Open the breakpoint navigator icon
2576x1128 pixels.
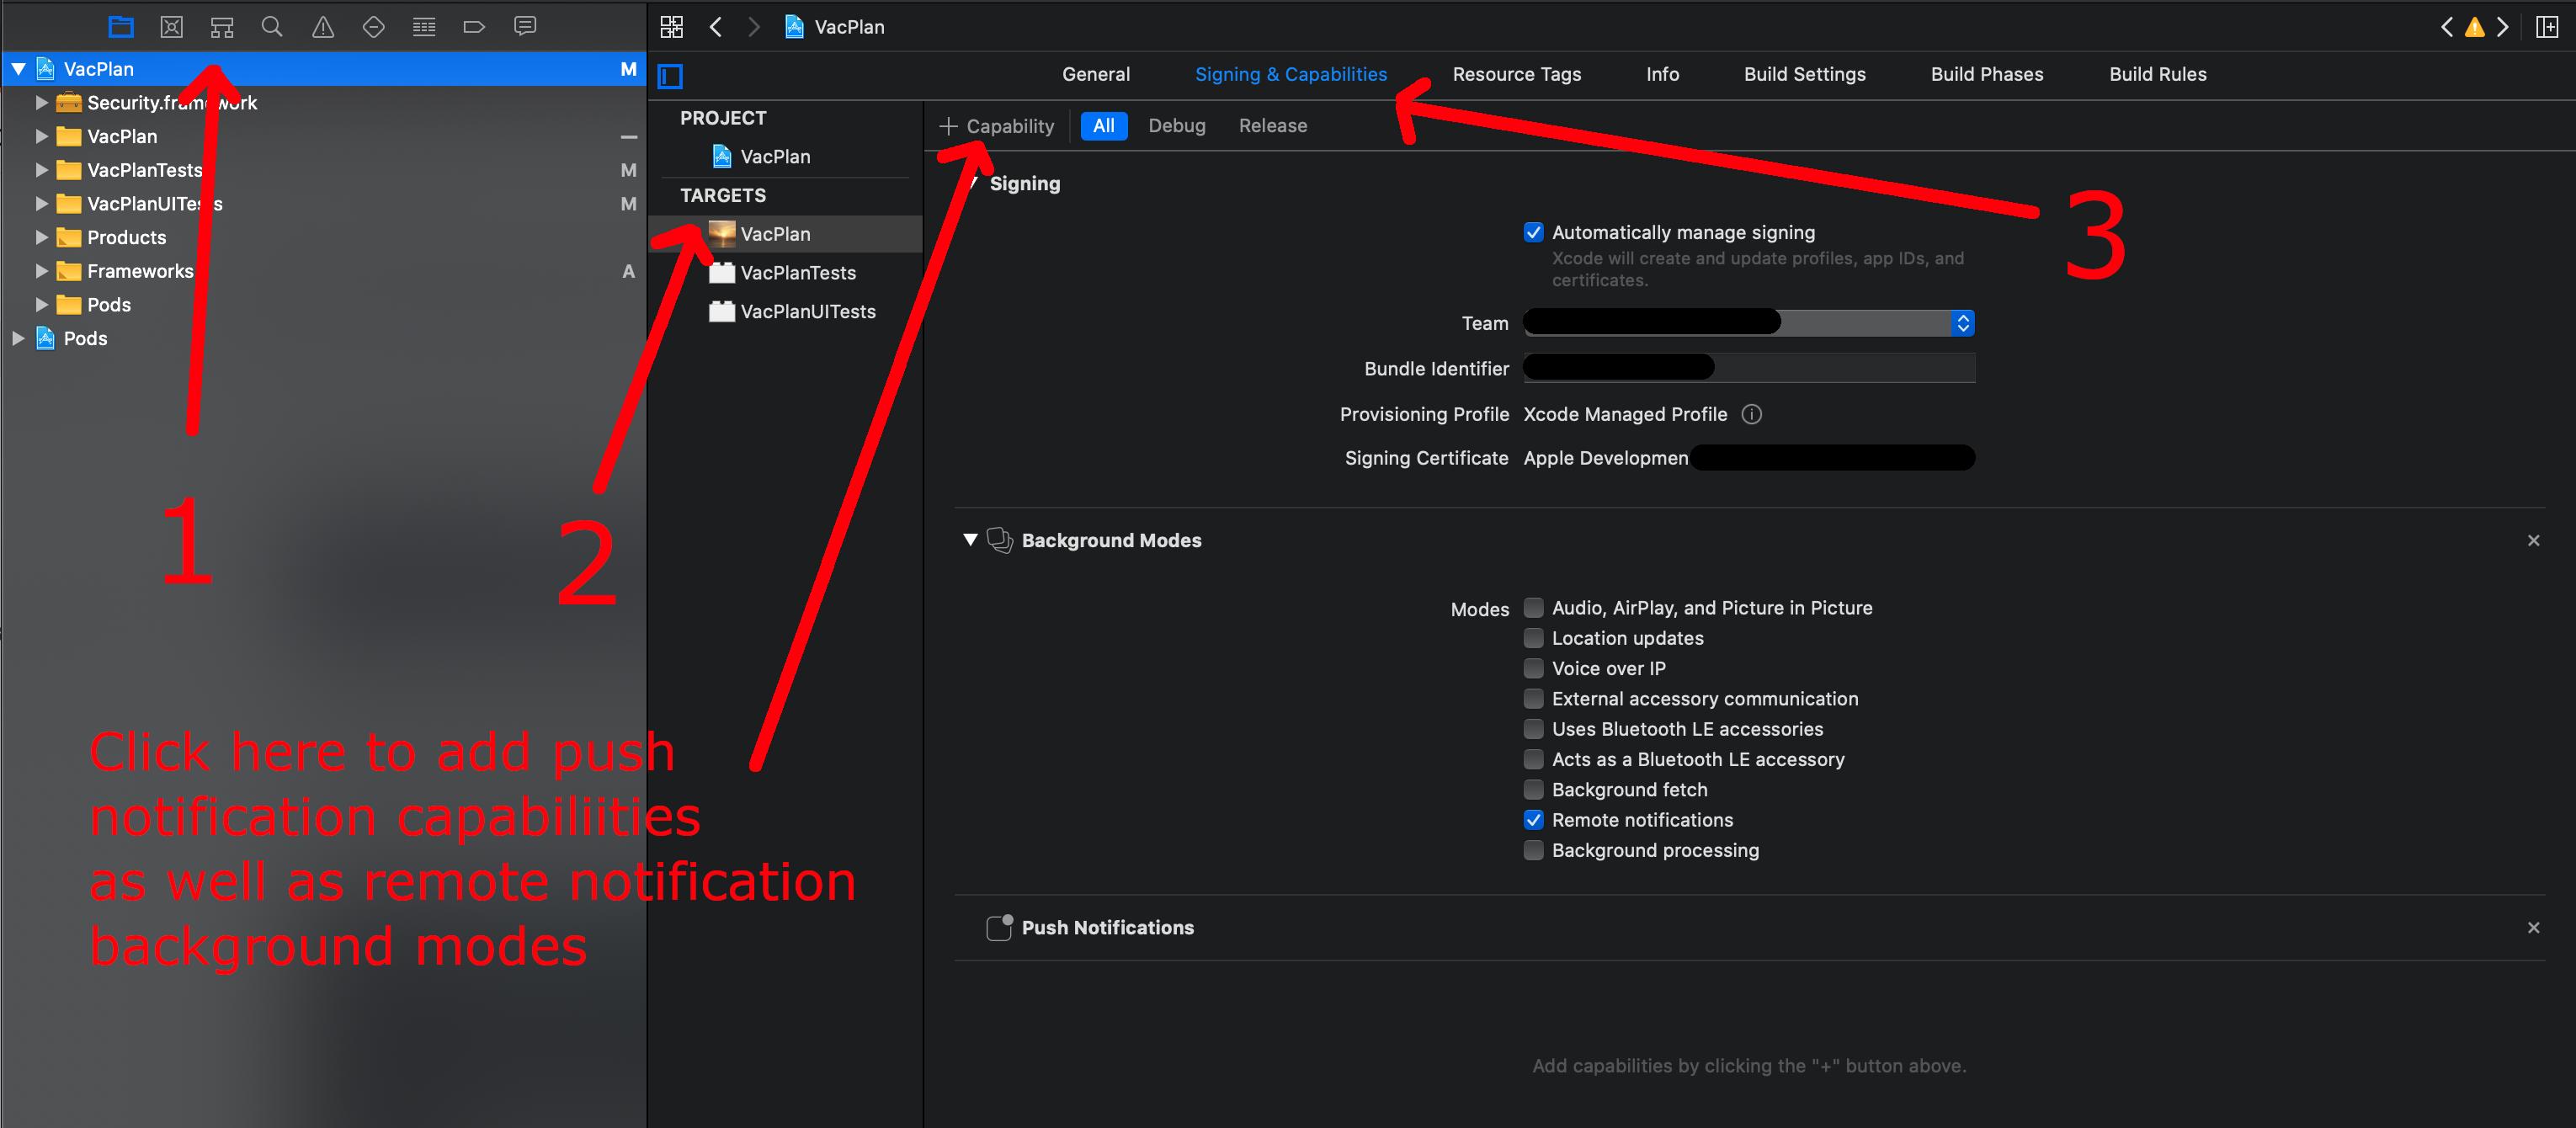(x=474, y=27)
